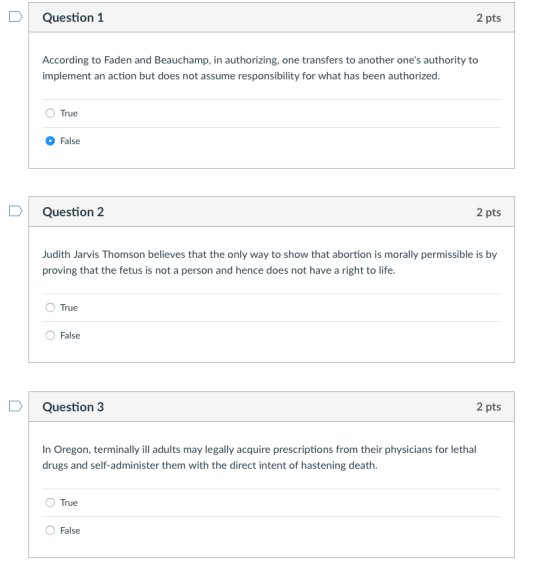This screenshot has height=566, width=560.
Task: Flag Question 1 with the bookmark icon
Action: click(x=16, y=17)
